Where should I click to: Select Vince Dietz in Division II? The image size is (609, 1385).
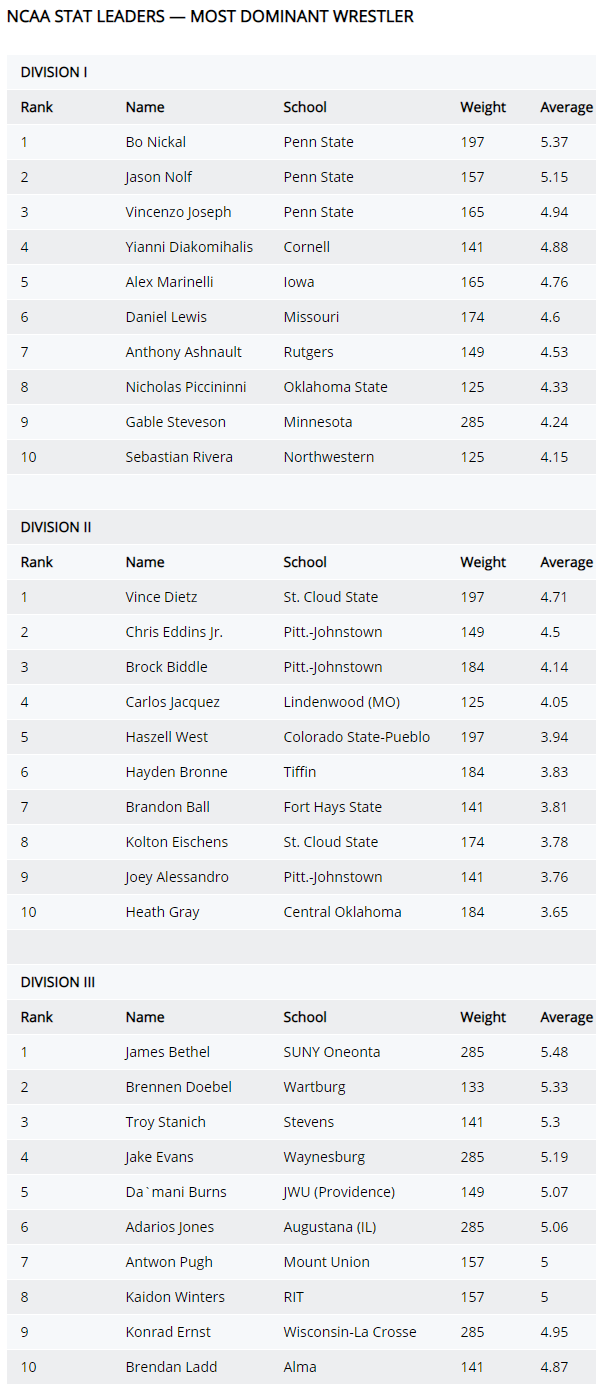pyautogui.click(x=162, y=597)
